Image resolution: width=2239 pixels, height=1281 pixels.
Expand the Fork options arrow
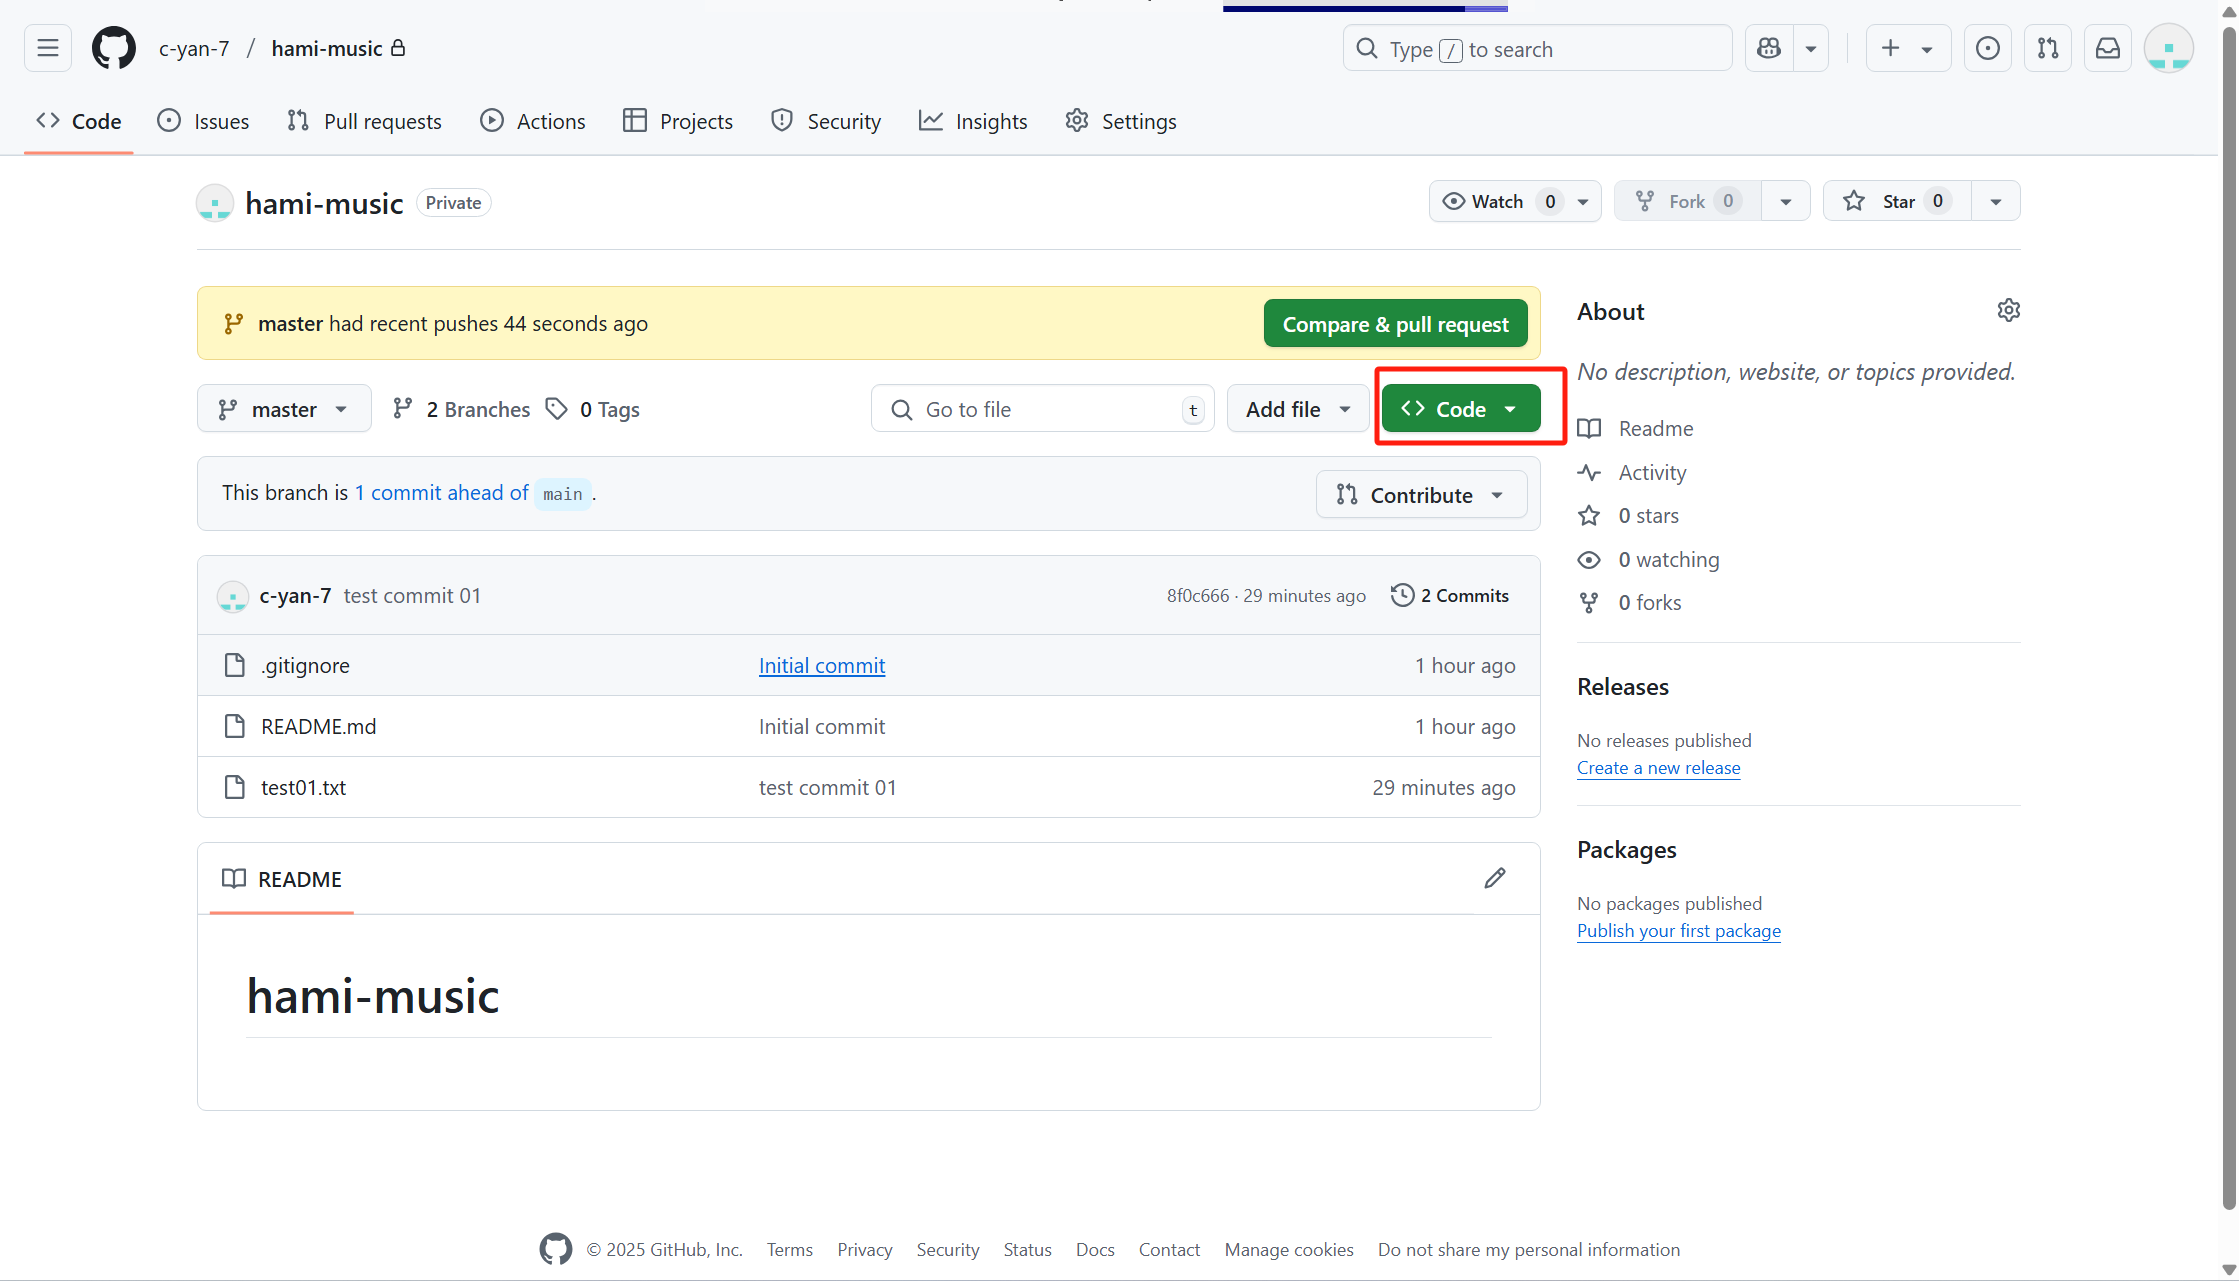click(x=1787, y=201)
